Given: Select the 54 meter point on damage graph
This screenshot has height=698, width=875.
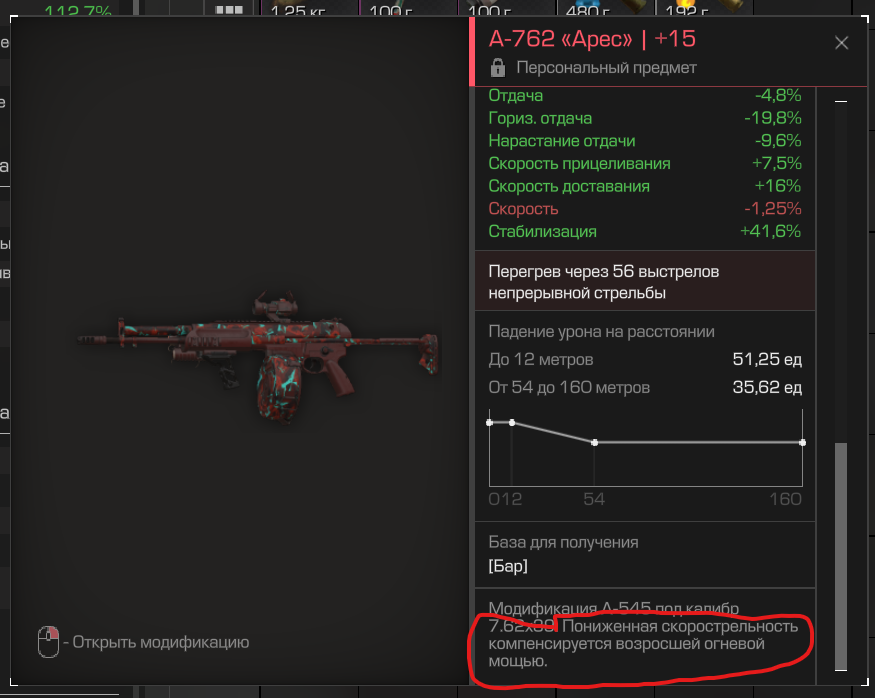Looking at the screenshot, I should 594,442.
